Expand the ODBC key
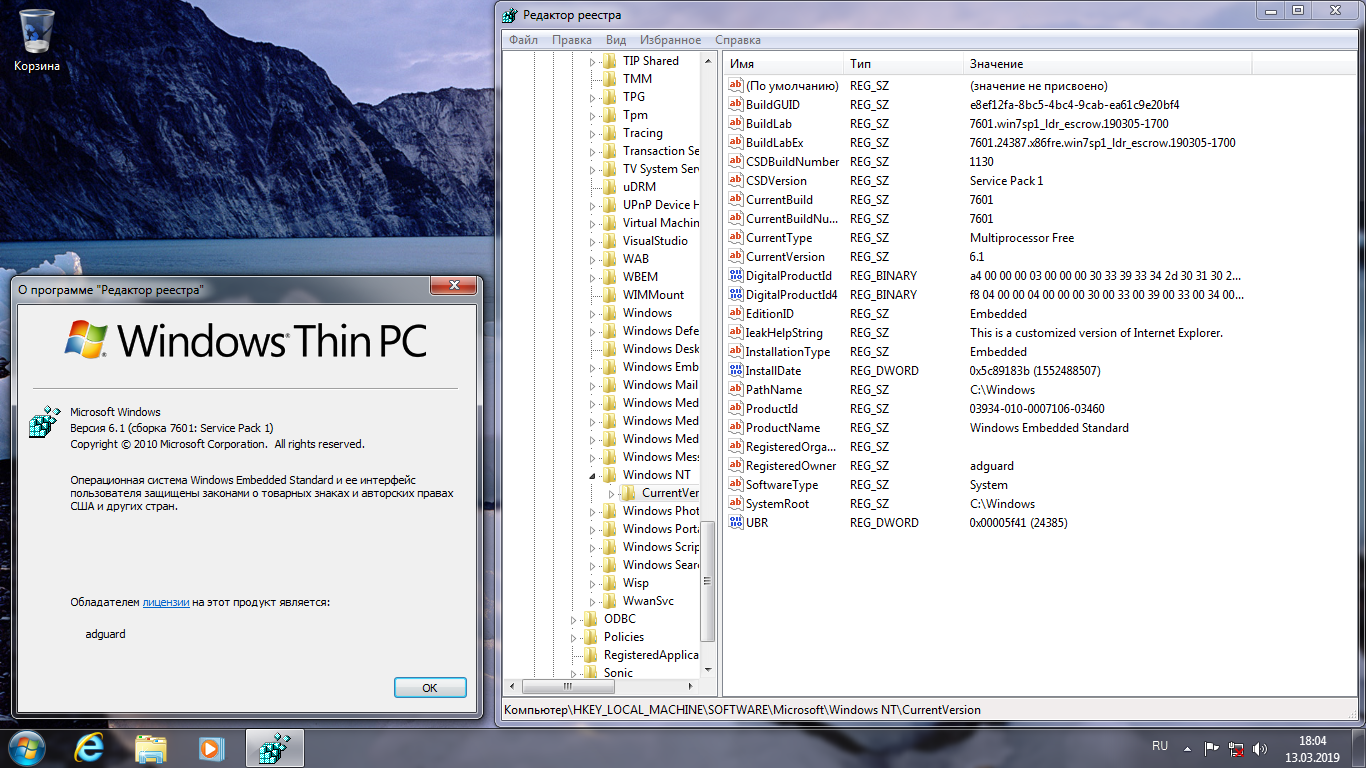 574,619
